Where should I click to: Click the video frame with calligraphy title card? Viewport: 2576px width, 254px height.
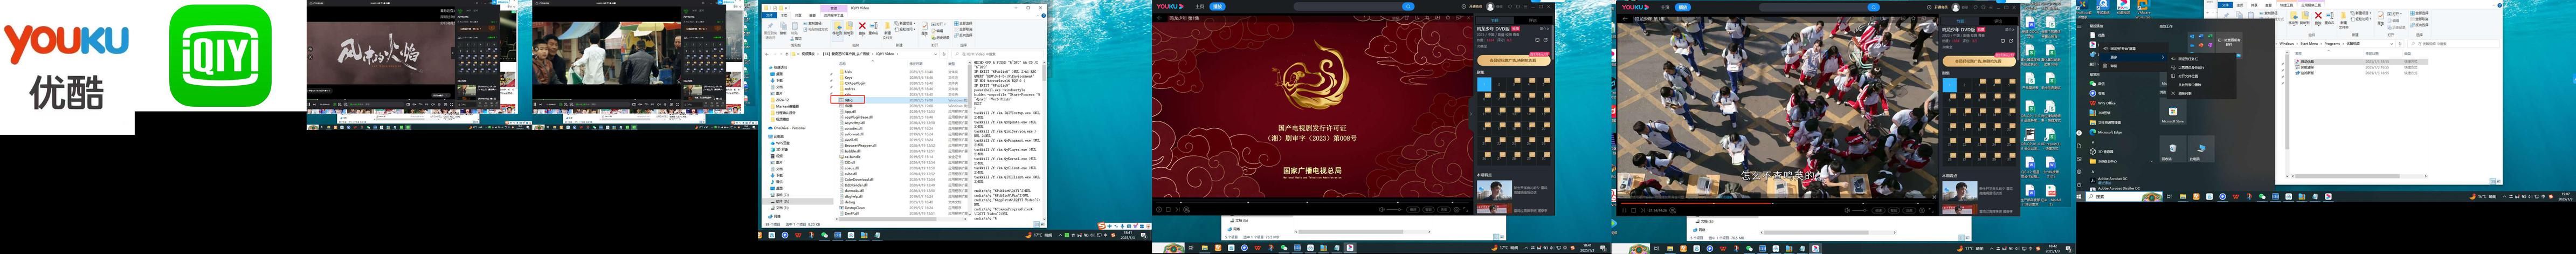381,52
